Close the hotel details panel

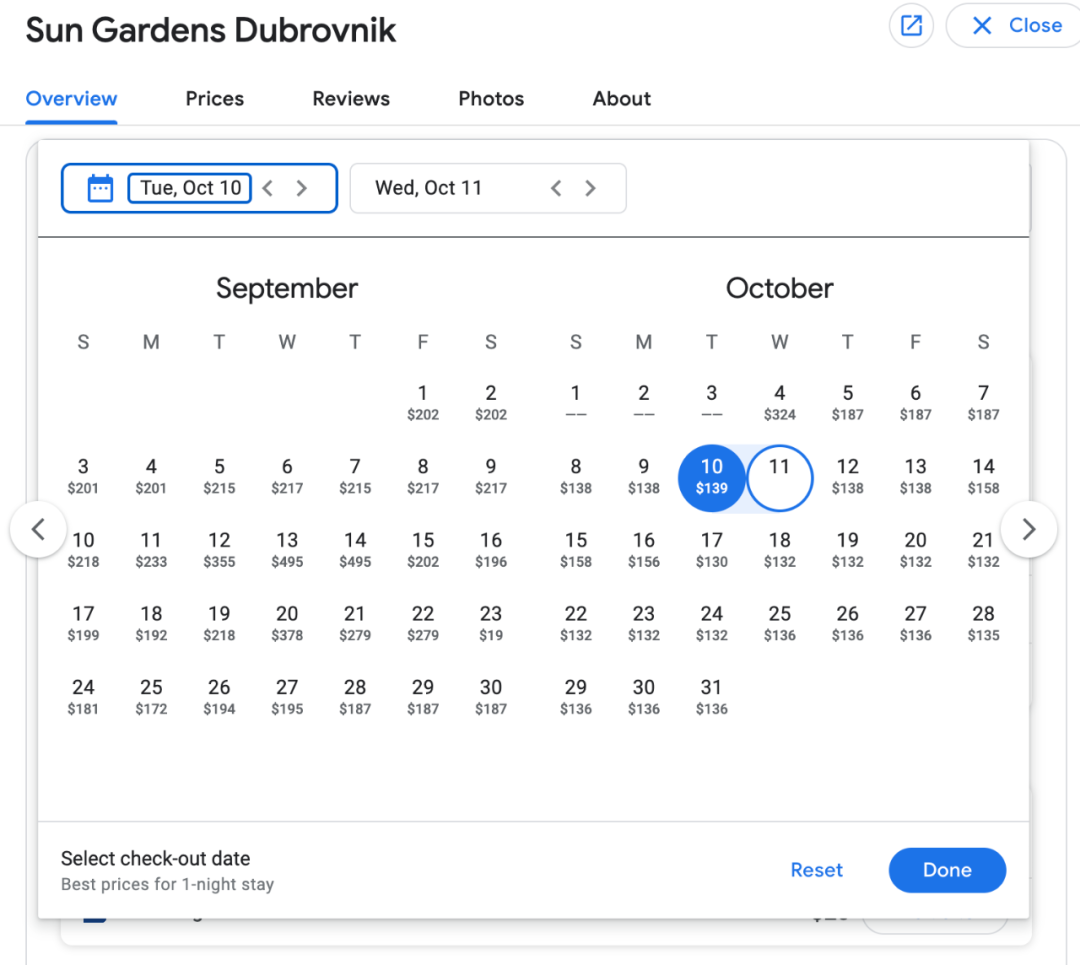tap(1016, 26)
